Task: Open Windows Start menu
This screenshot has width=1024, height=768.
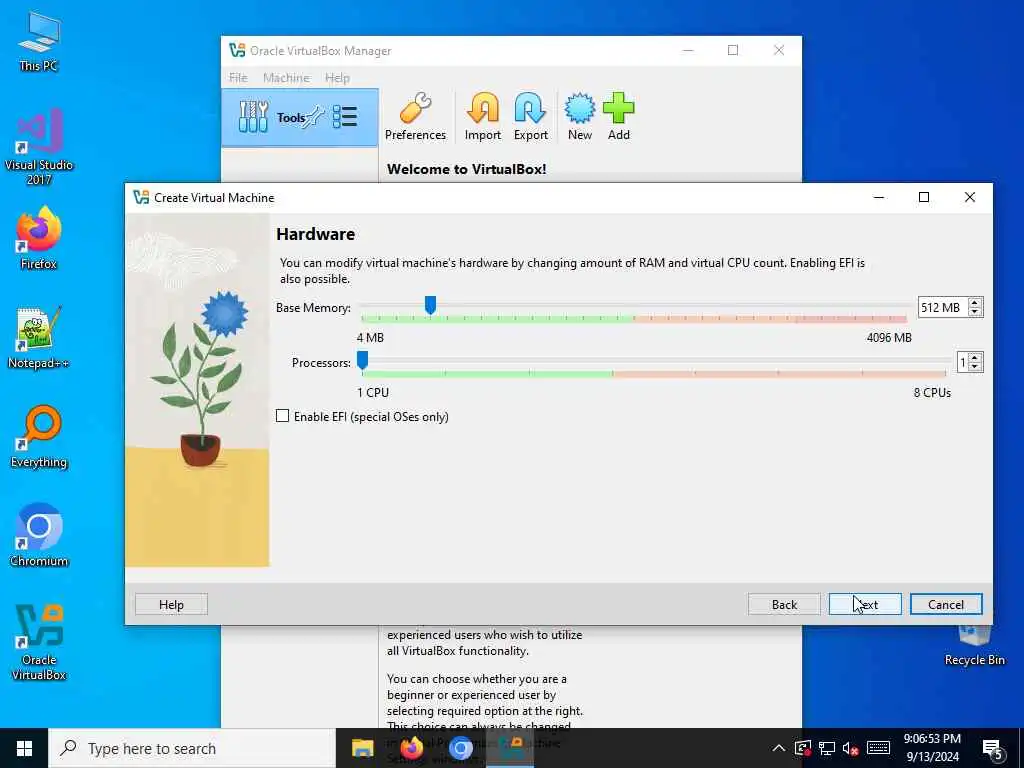Action: pyautogui.click(x=24, y=748)
